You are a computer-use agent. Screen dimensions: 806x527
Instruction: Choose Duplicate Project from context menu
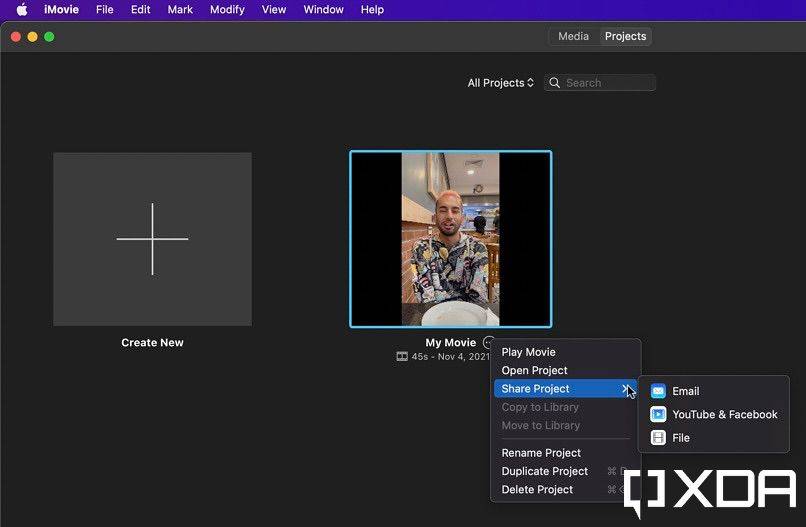565,471
